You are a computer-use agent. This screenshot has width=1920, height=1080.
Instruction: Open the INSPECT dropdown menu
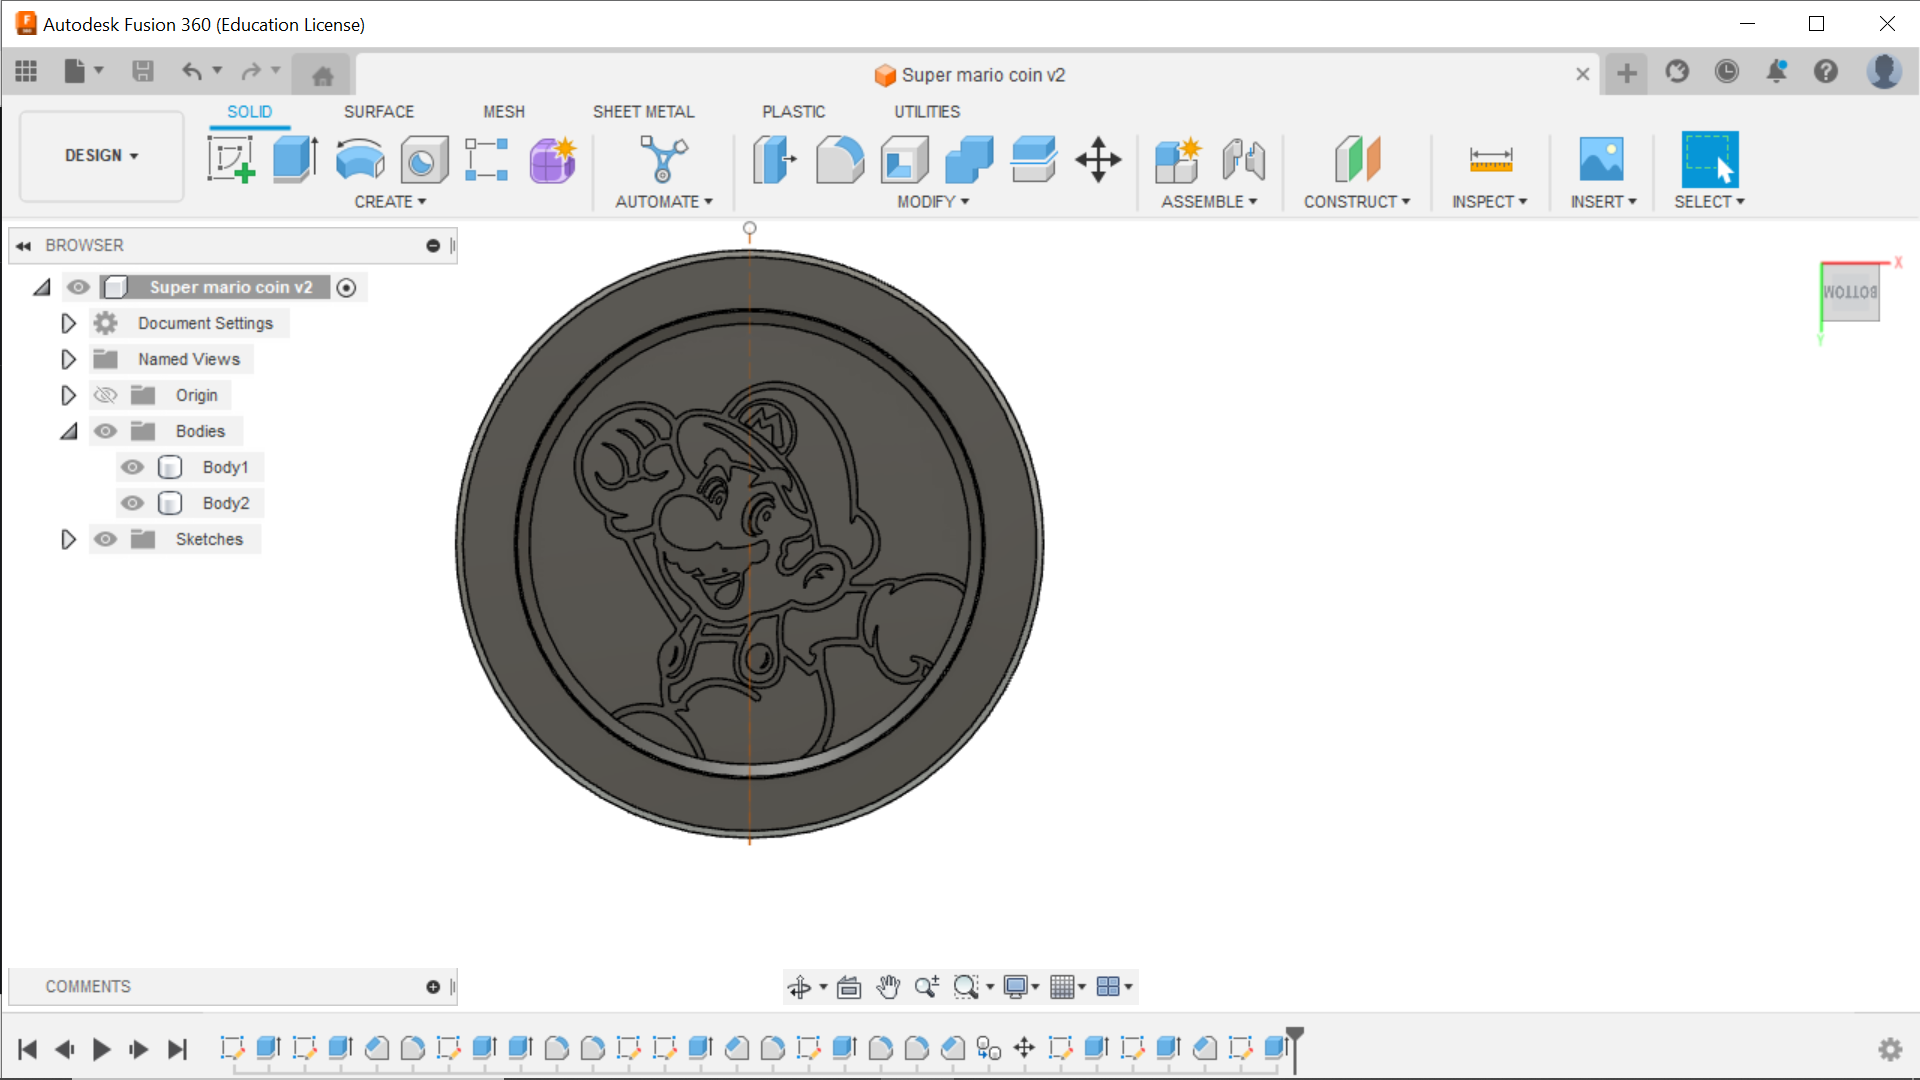click(1489, 202)
